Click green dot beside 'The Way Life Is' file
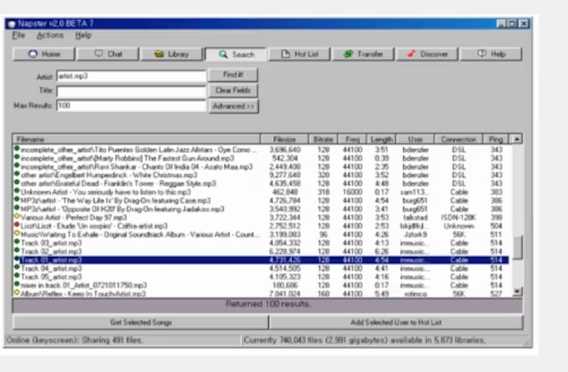568x372 pixels. 17,199
